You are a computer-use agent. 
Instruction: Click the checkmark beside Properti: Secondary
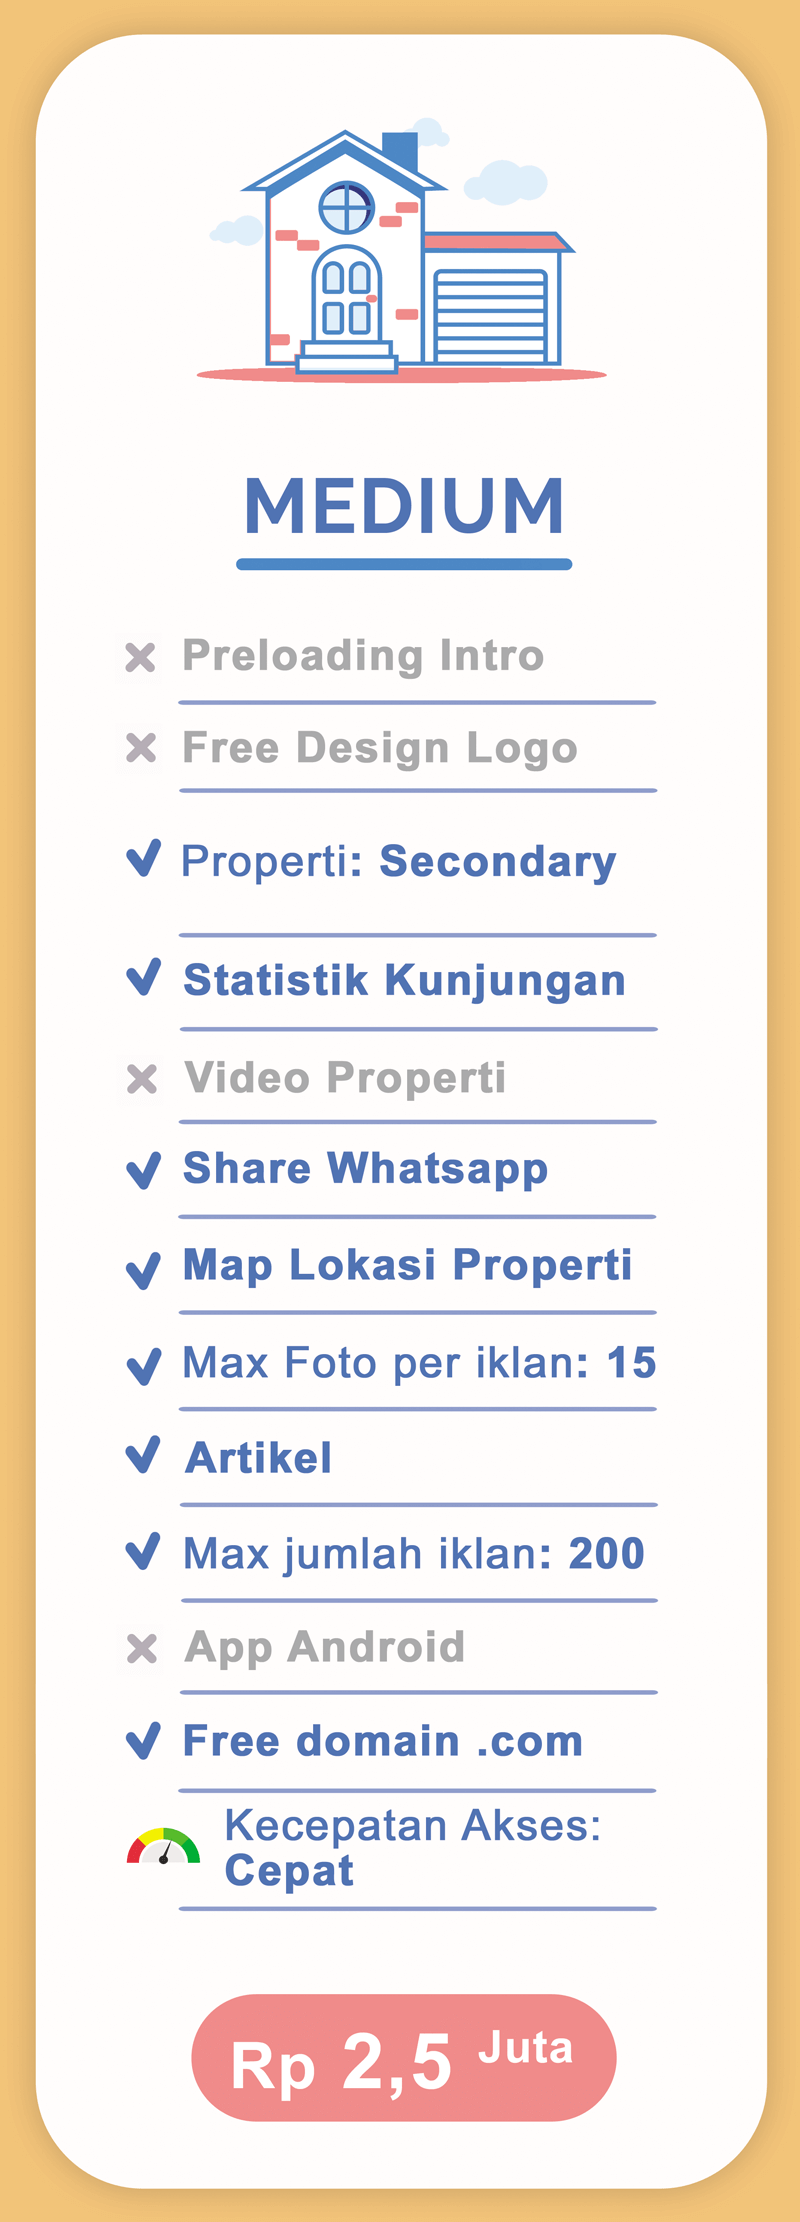click(x=144, y=858)
